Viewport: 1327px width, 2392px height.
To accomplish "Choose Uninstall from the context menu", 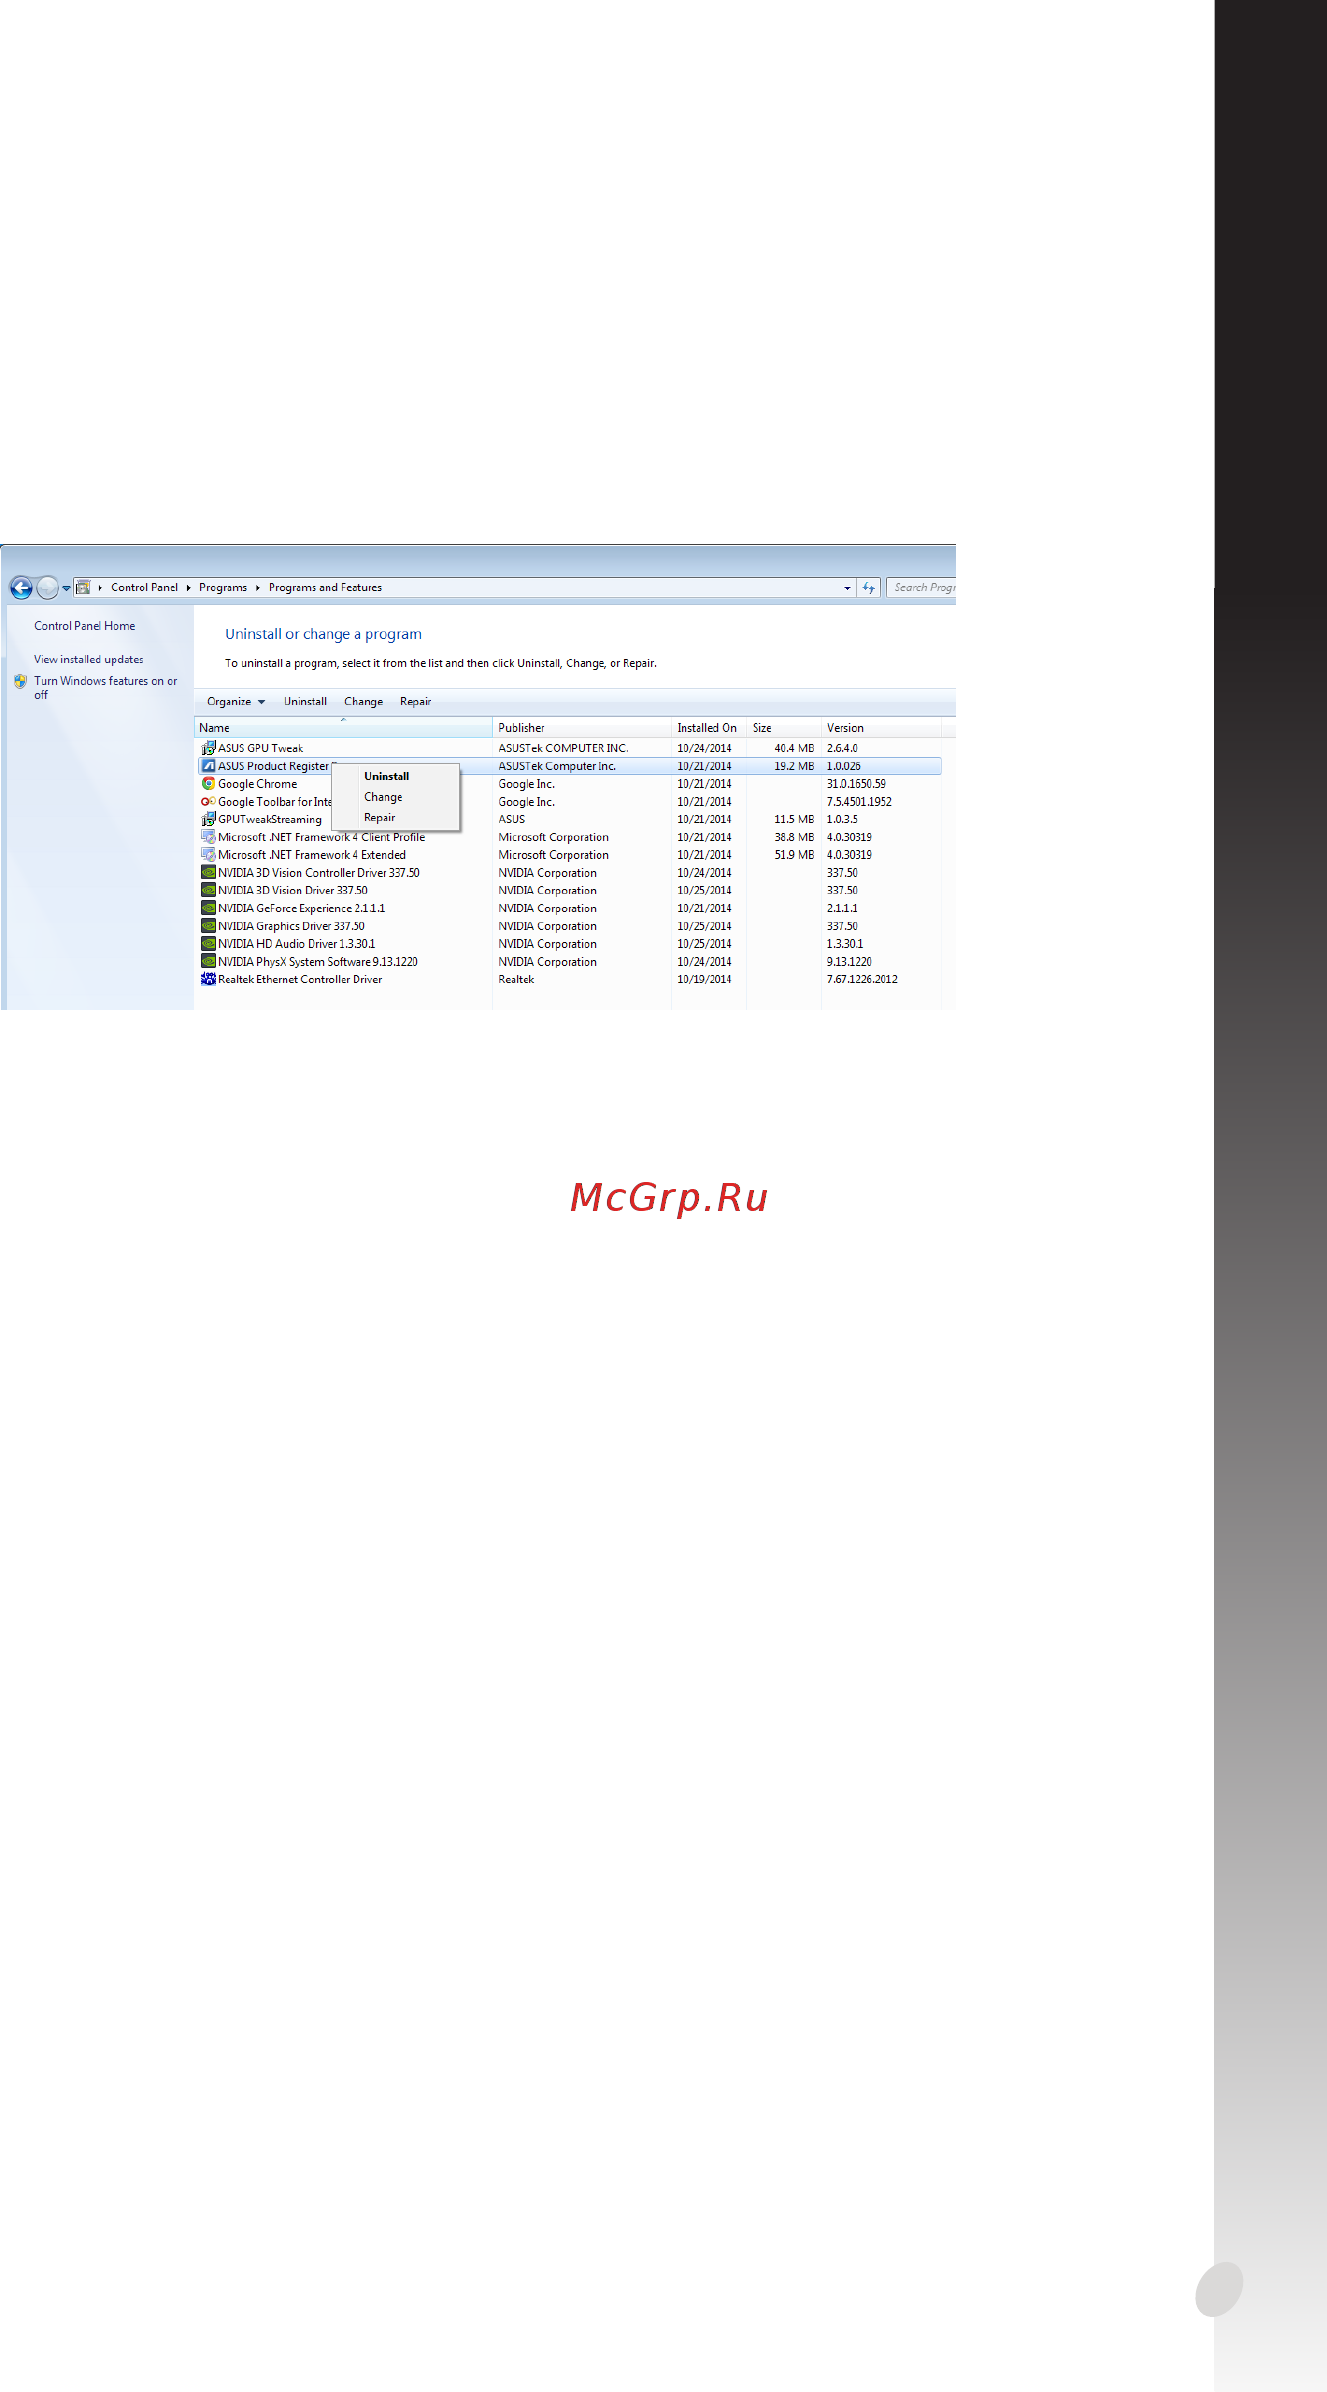I will pos(386,777).
